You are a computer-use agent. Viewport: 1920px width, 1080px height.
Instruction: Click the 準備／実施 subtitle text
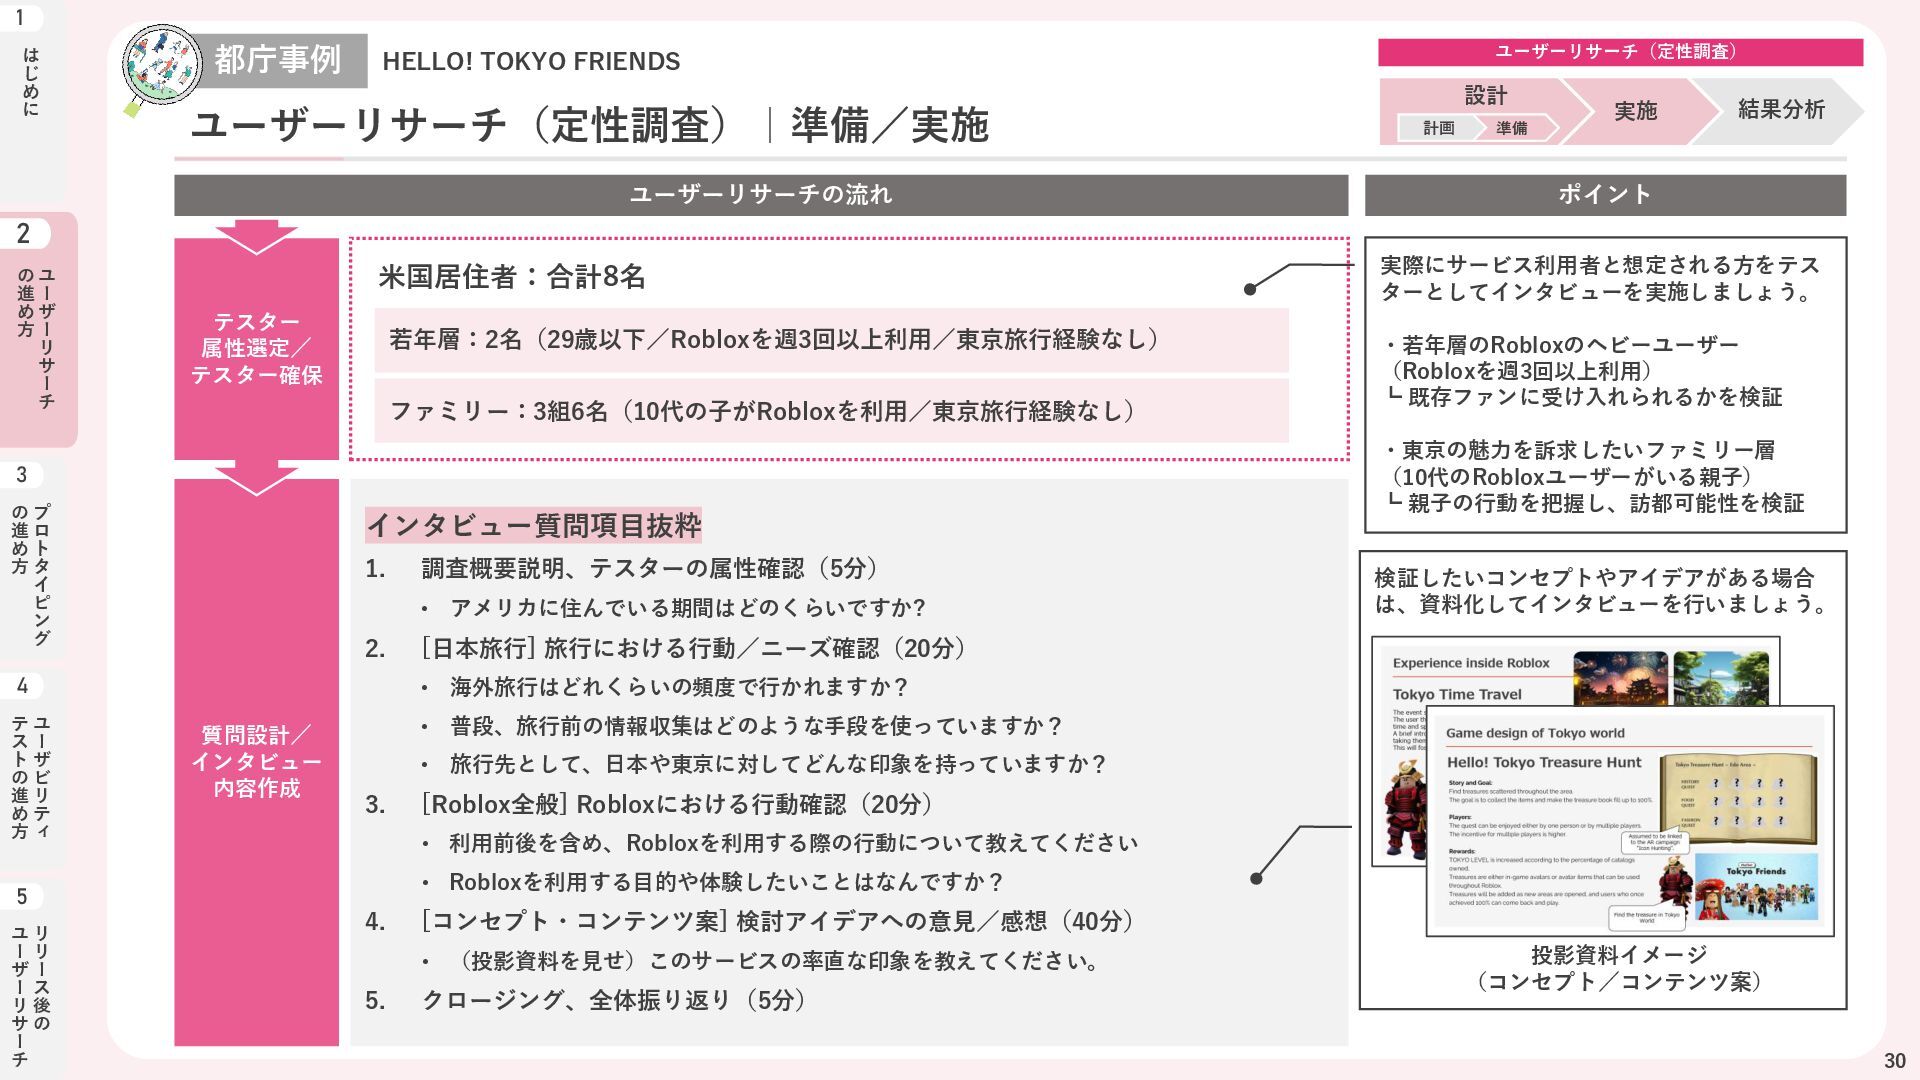pos(889,125)
